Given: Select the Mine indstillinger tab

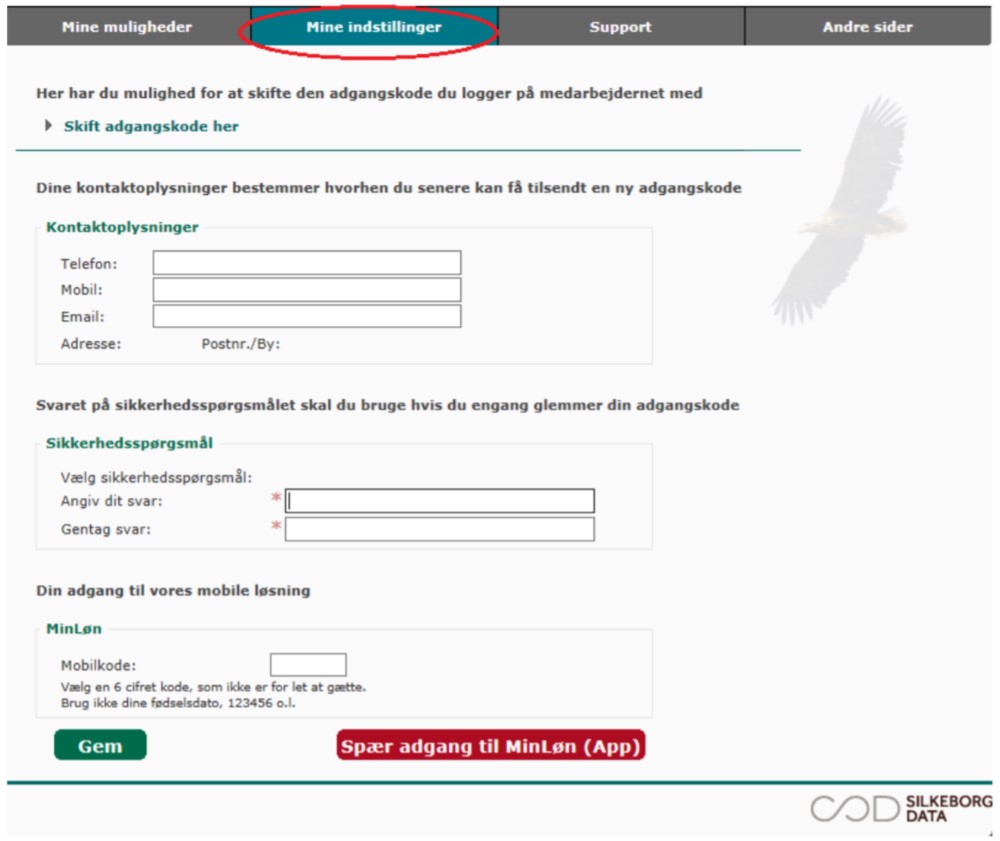Looking at the screenshot, I should coord(373,27).
